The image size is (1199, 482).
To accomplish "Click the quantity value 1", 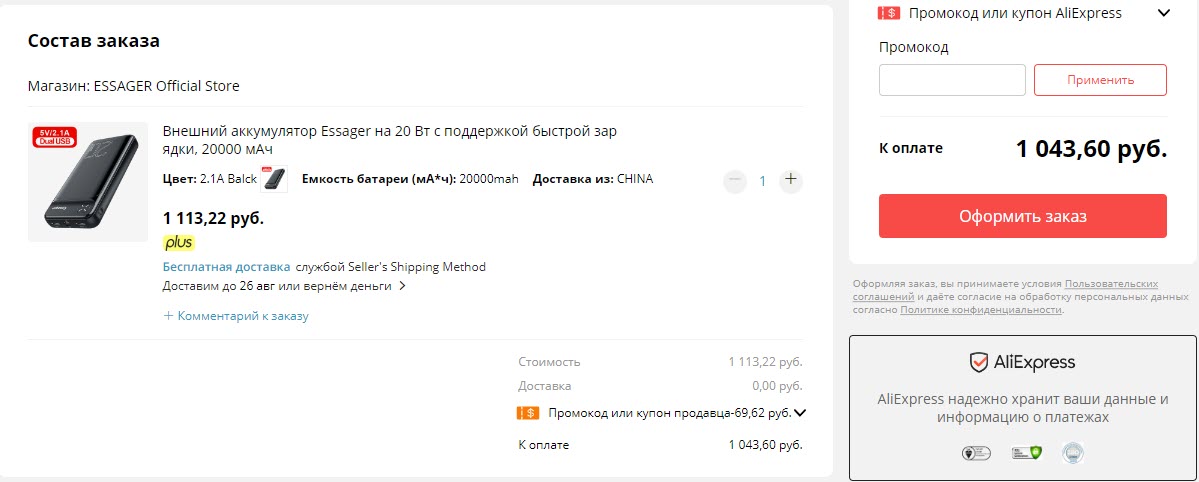I will [762, 181].
